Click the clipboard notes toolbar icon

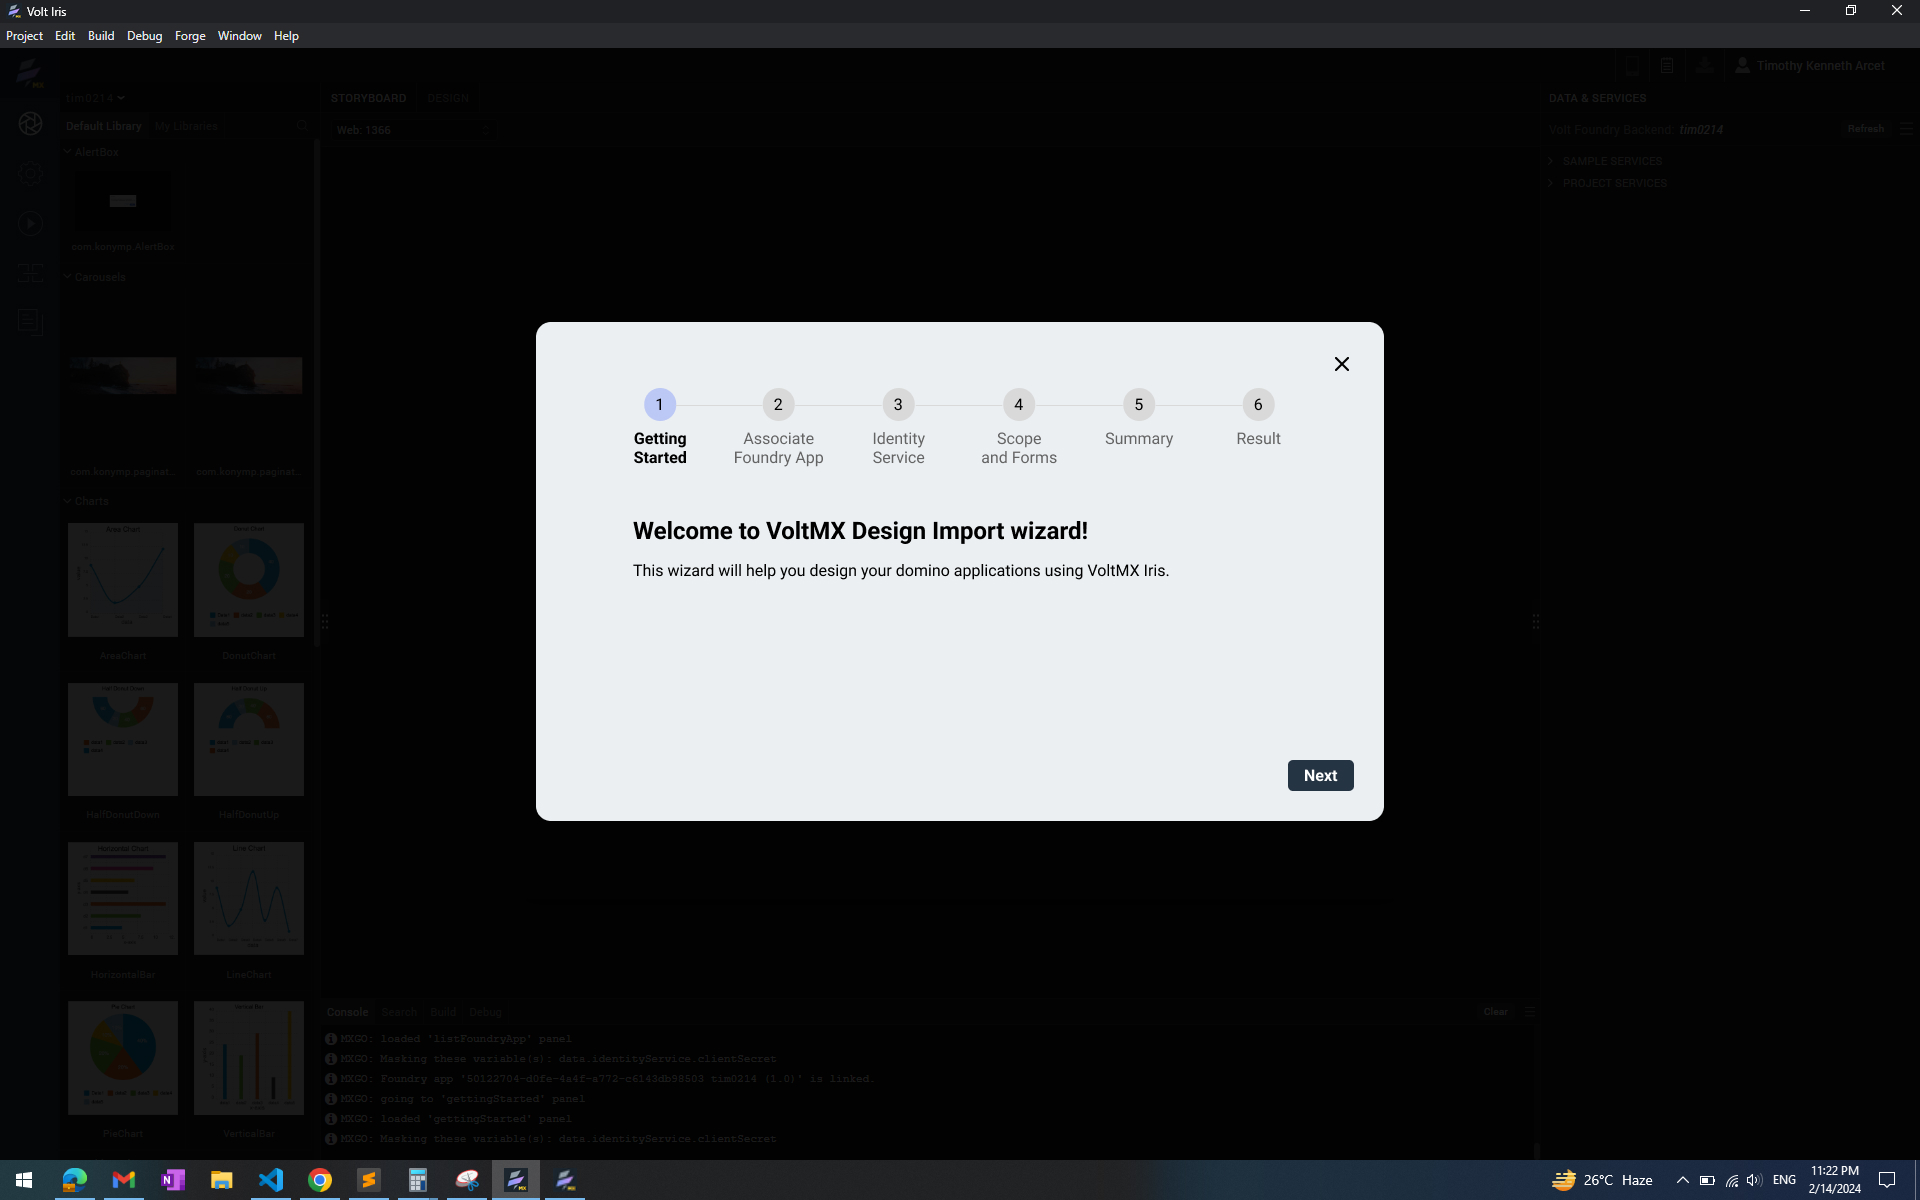click(x=1667, y=66)
